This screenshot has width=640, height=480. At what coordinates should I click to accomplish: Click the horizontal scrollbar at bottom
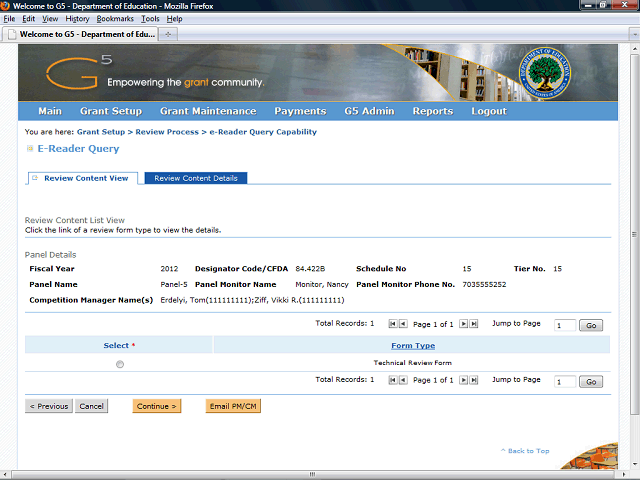pyautogui.click(x=312, y=474)
